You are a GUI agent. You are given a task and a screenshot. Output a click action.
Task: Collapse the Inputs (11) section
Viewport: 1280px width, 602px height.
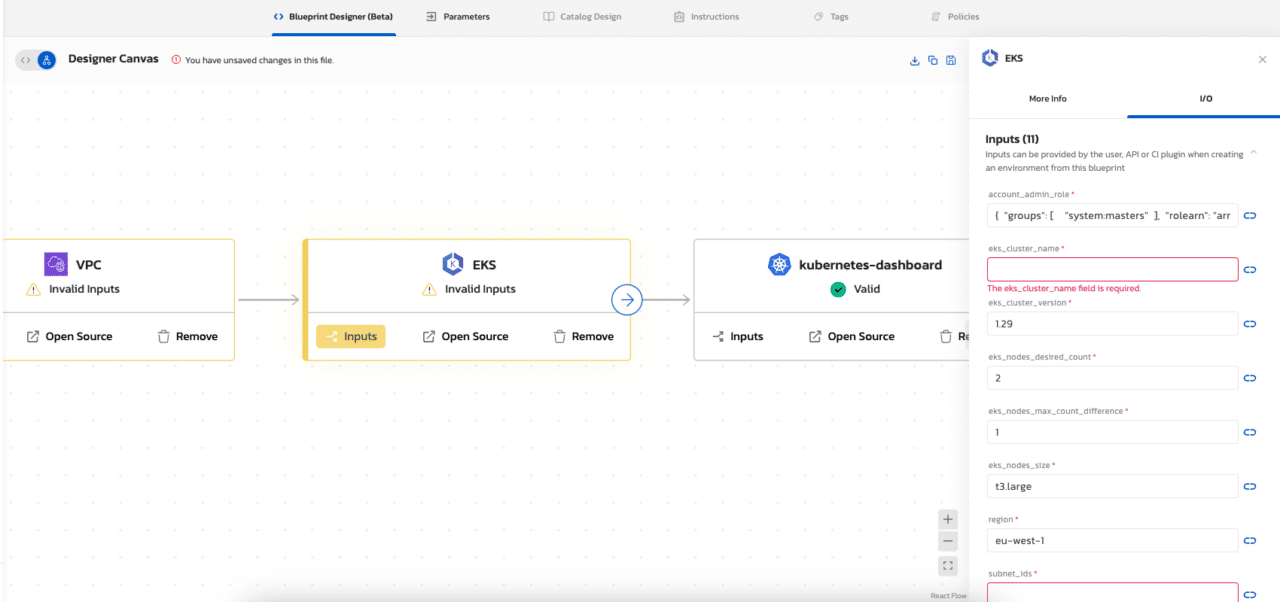(x=1254, y=153)
